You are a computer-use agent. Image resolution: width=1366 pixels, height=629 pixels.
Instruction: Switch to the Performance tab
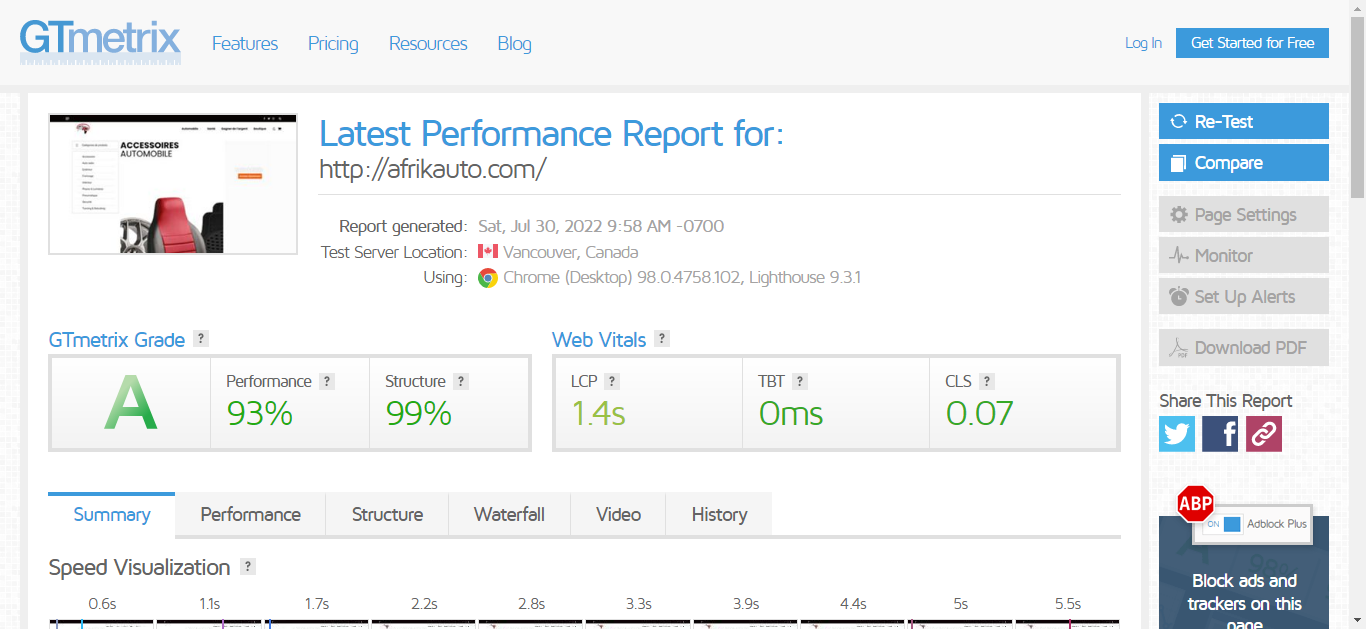[x=251, y=514]
